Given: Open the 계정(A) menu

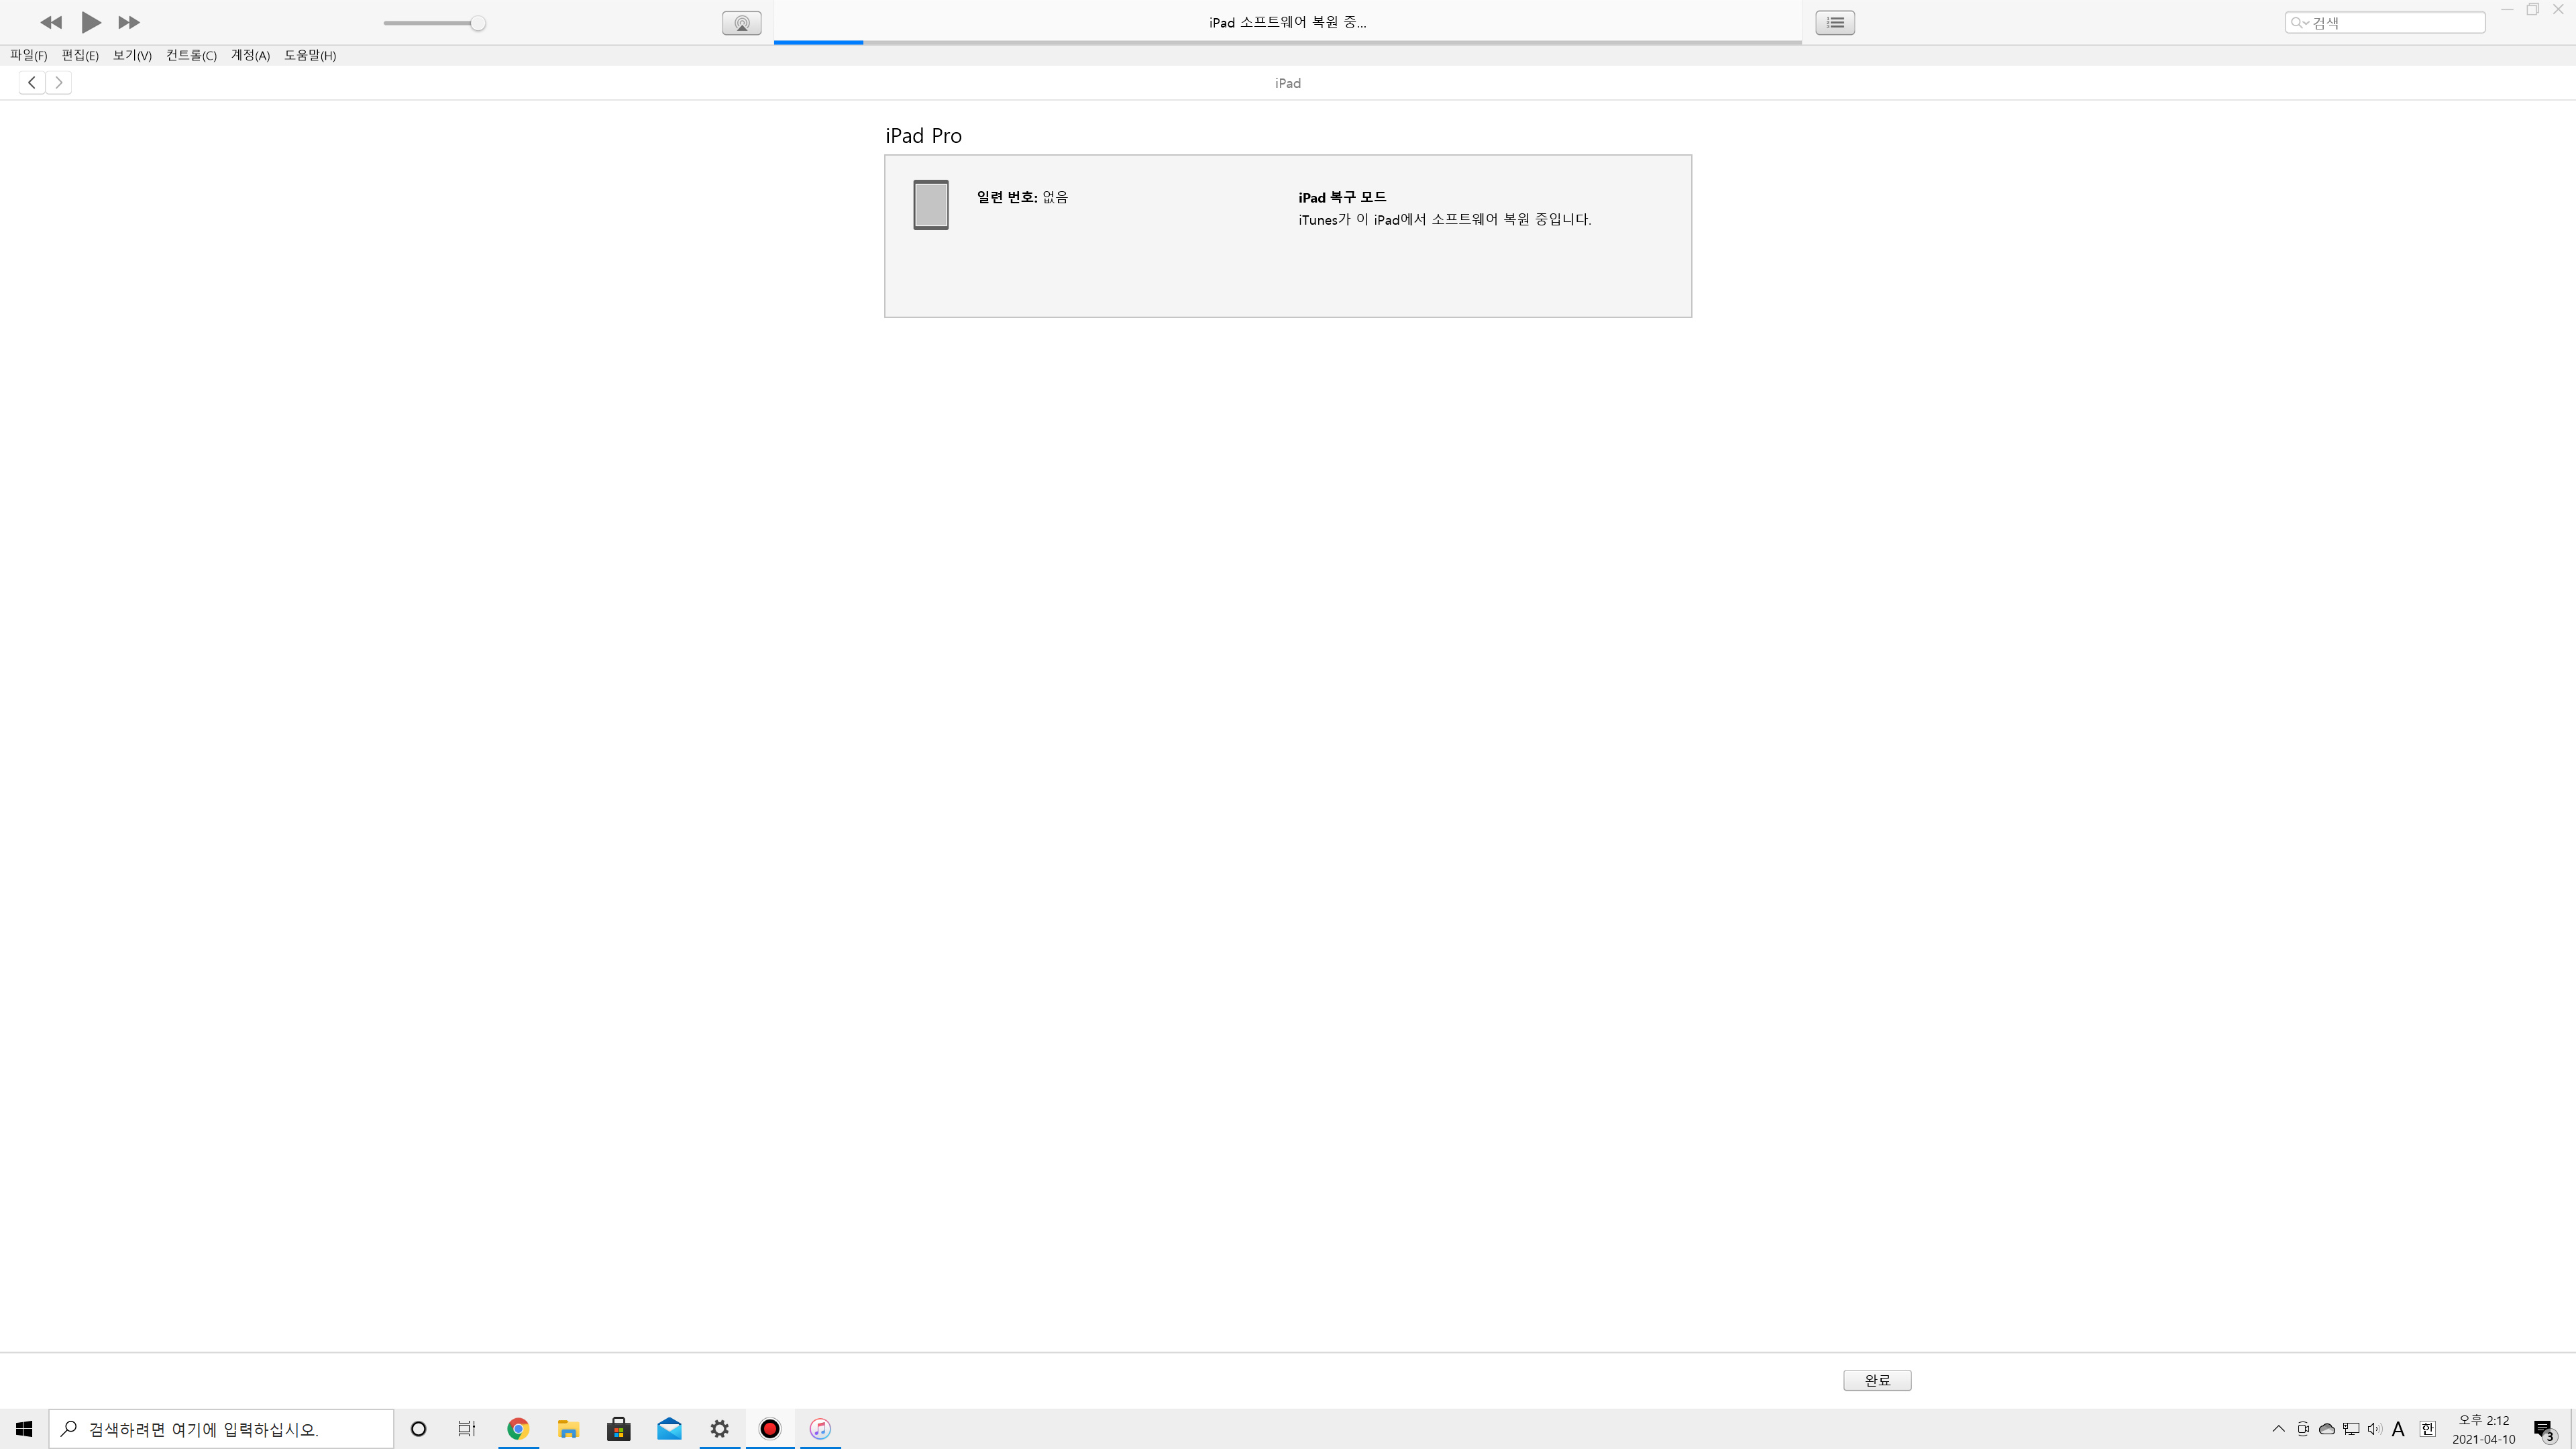Looking at the screenshot, I should click(x=250, y=55).
